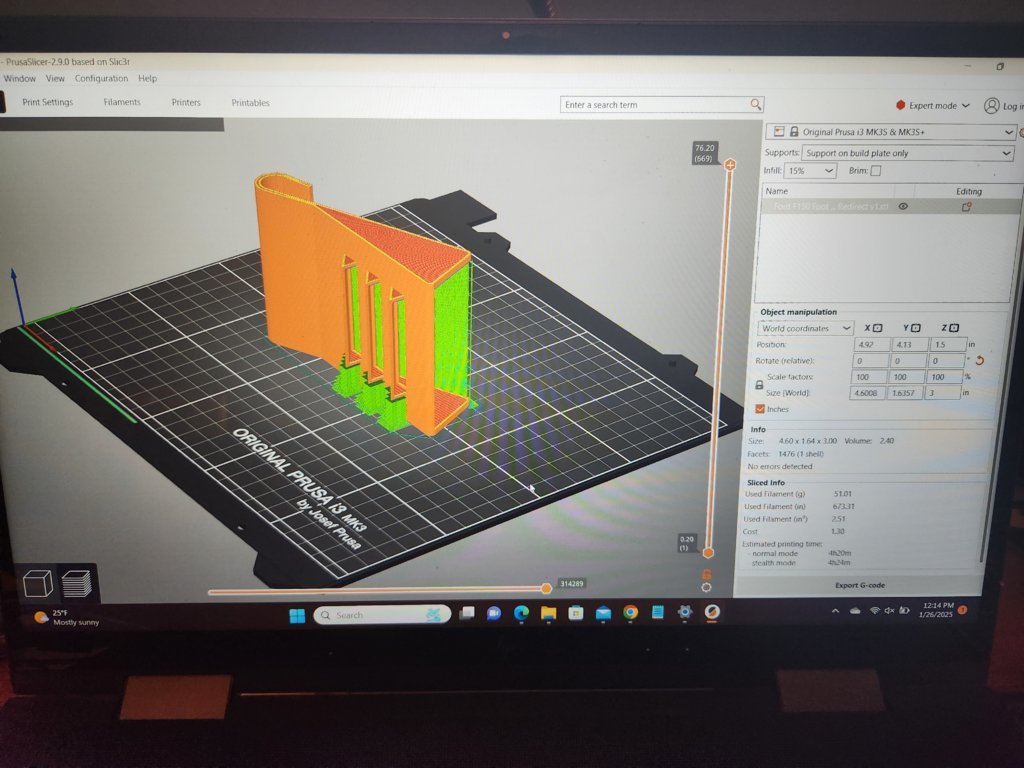Click PrusaSlicer icon on taskbar

coord(712,612)
